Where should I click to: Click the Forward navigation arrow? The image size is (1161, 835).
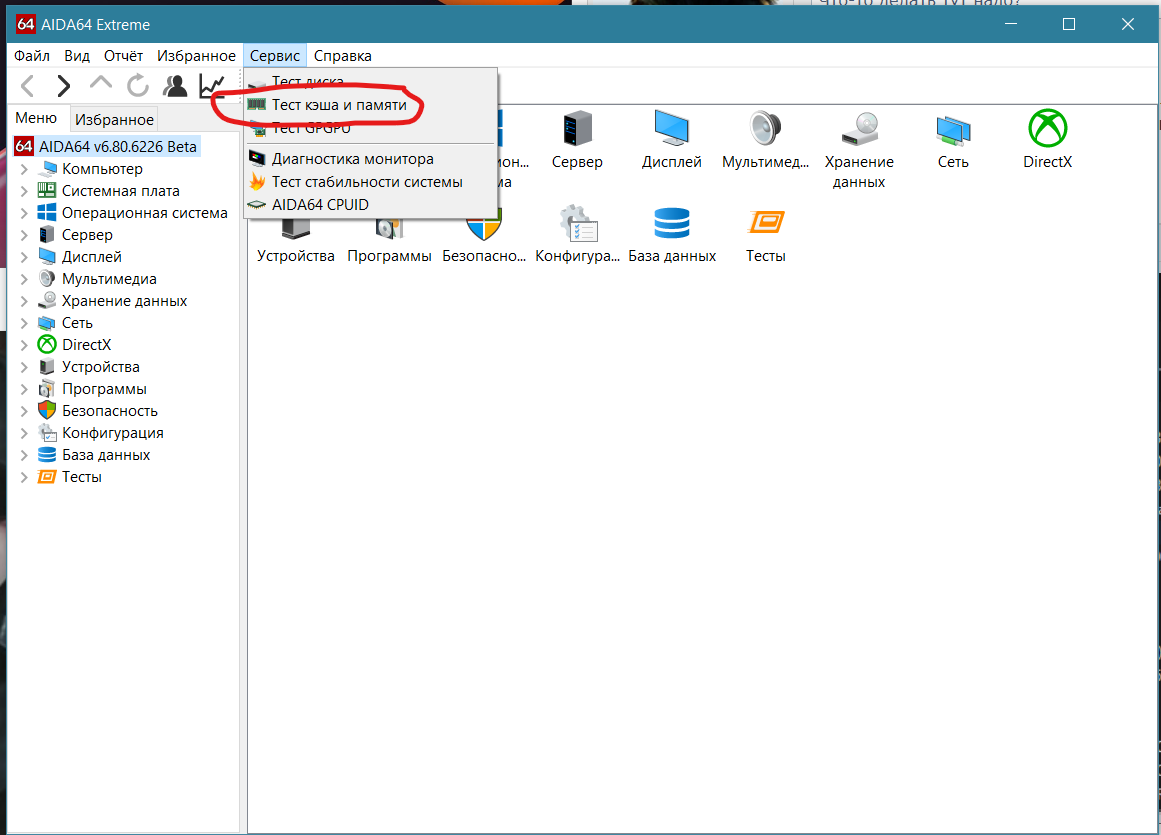64,87
